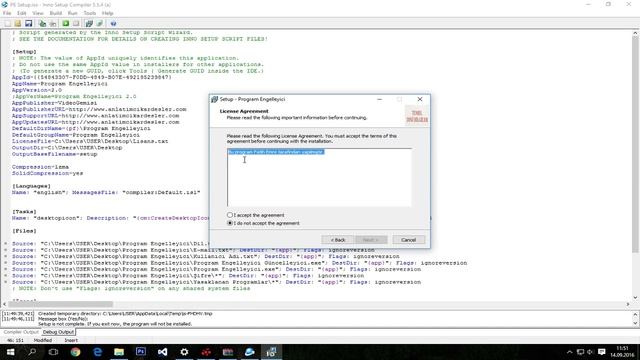The width and height of the screenshot is (640, 360).
Task: Open Photoshop from the taskbar
Action: [141, 352]
